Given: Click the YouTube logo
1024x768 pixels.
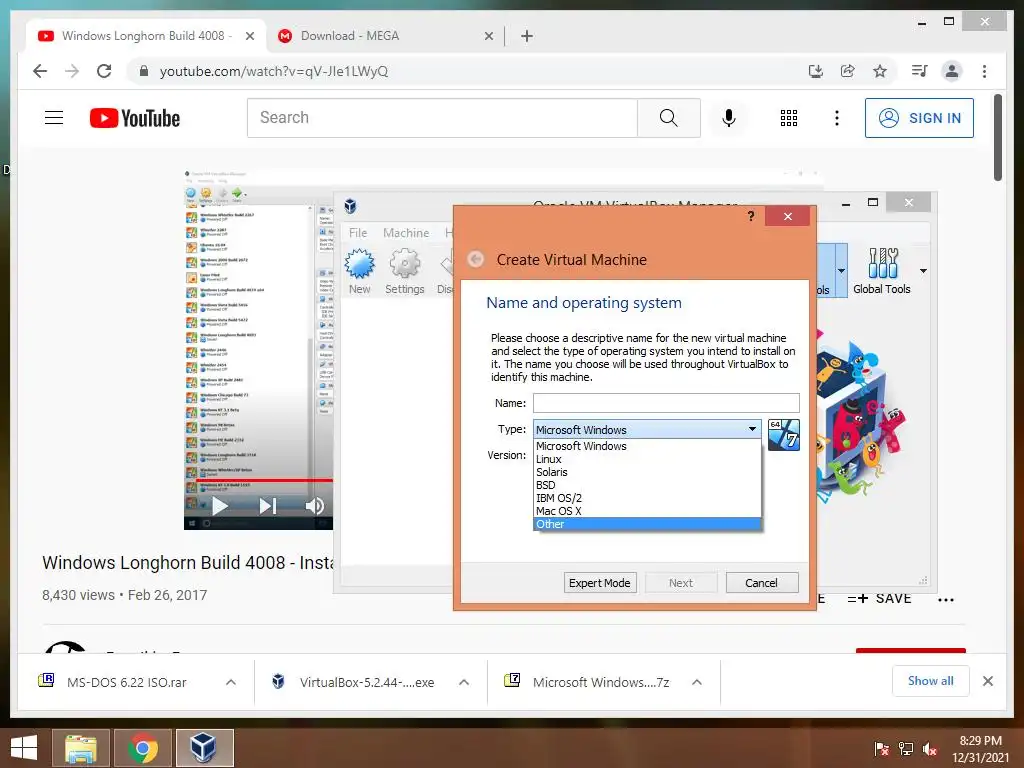Looking at the screenshot, I should coord(135,118).
